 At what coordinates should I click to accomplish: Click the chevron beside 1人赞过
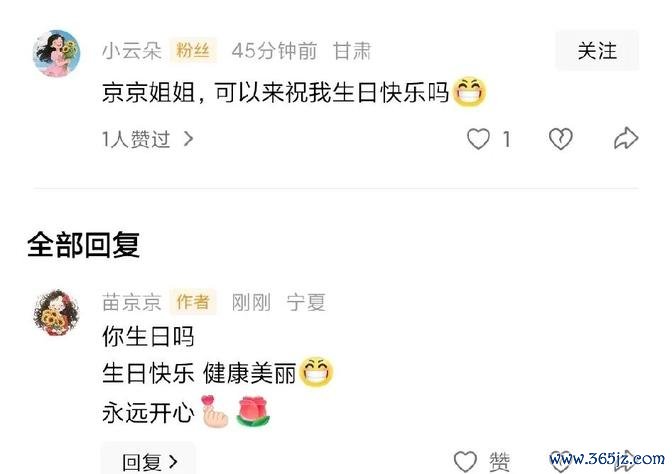click(188, 139)
